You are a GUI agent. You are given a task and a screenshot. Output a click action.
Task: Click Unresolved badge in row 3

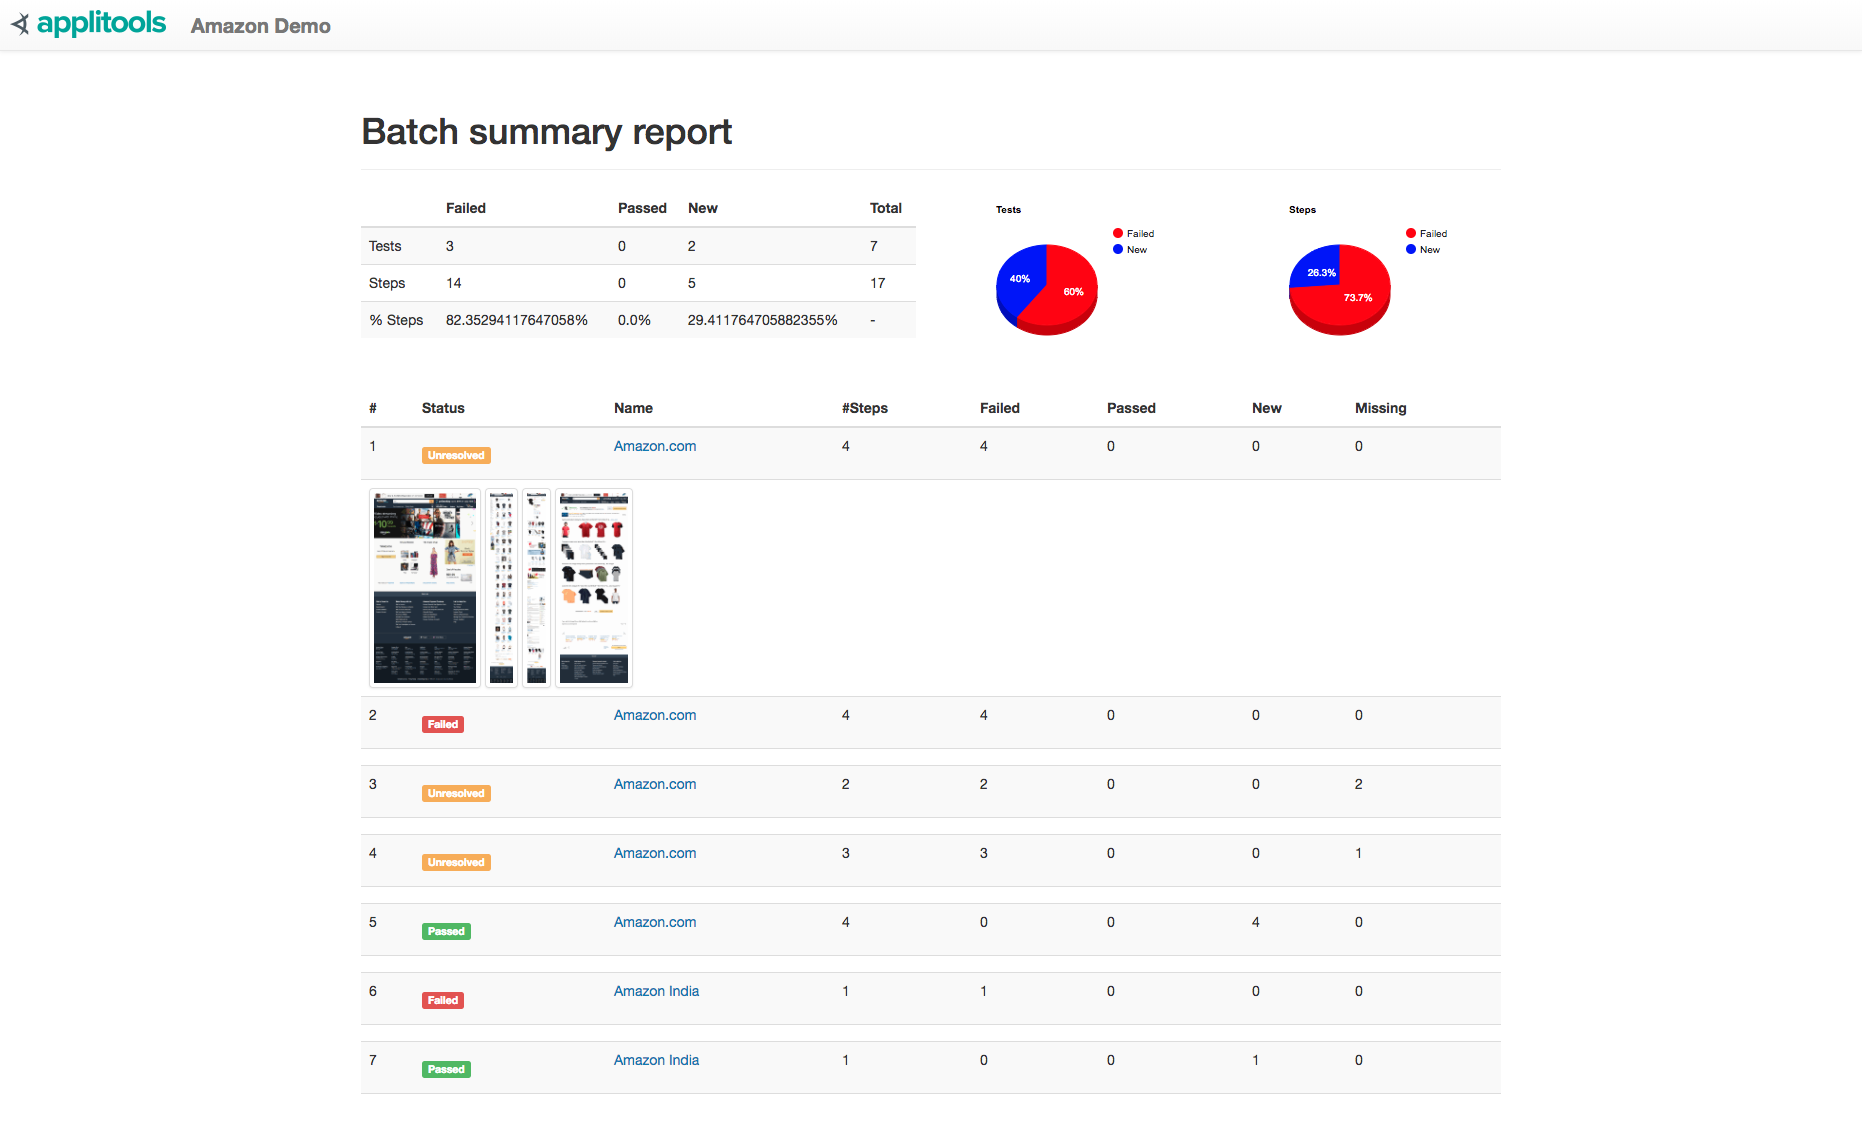click(456, 793)
